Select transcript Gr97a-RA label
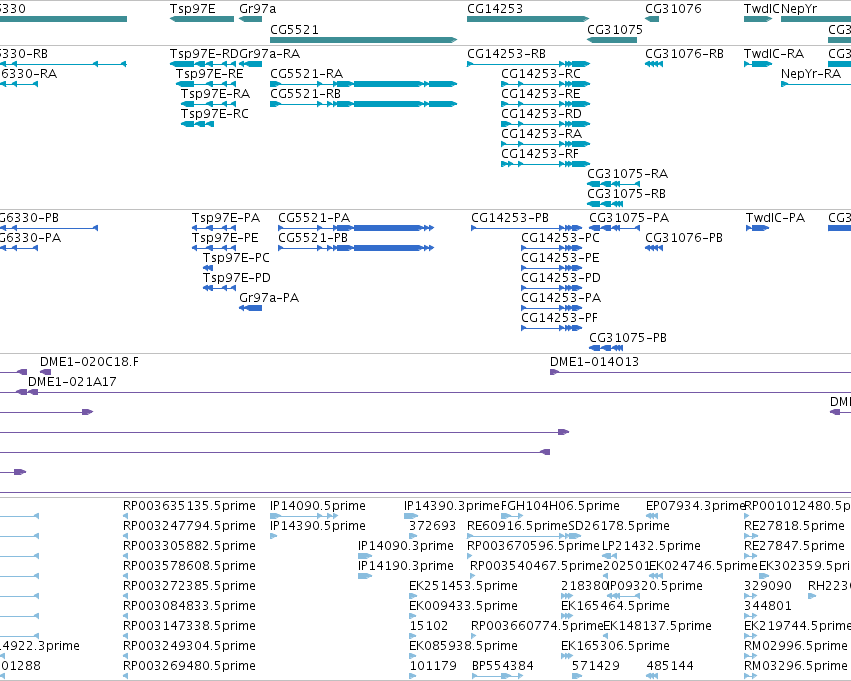Screen dimensions: 851x681 pos(269,54)
